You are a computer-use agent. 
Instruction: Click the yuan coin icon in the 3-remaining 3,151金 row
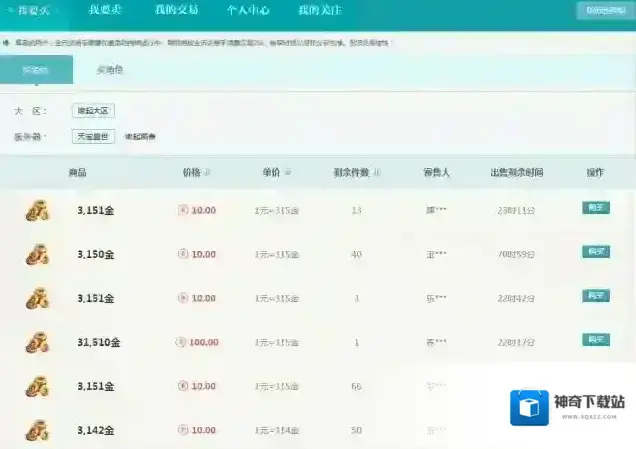tap(183, 298)
